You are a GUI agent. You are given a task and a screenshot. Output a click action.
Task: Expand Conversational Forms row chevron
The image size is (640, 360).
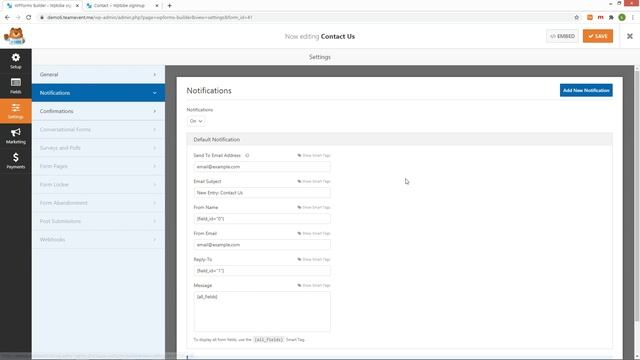(155, 129)
